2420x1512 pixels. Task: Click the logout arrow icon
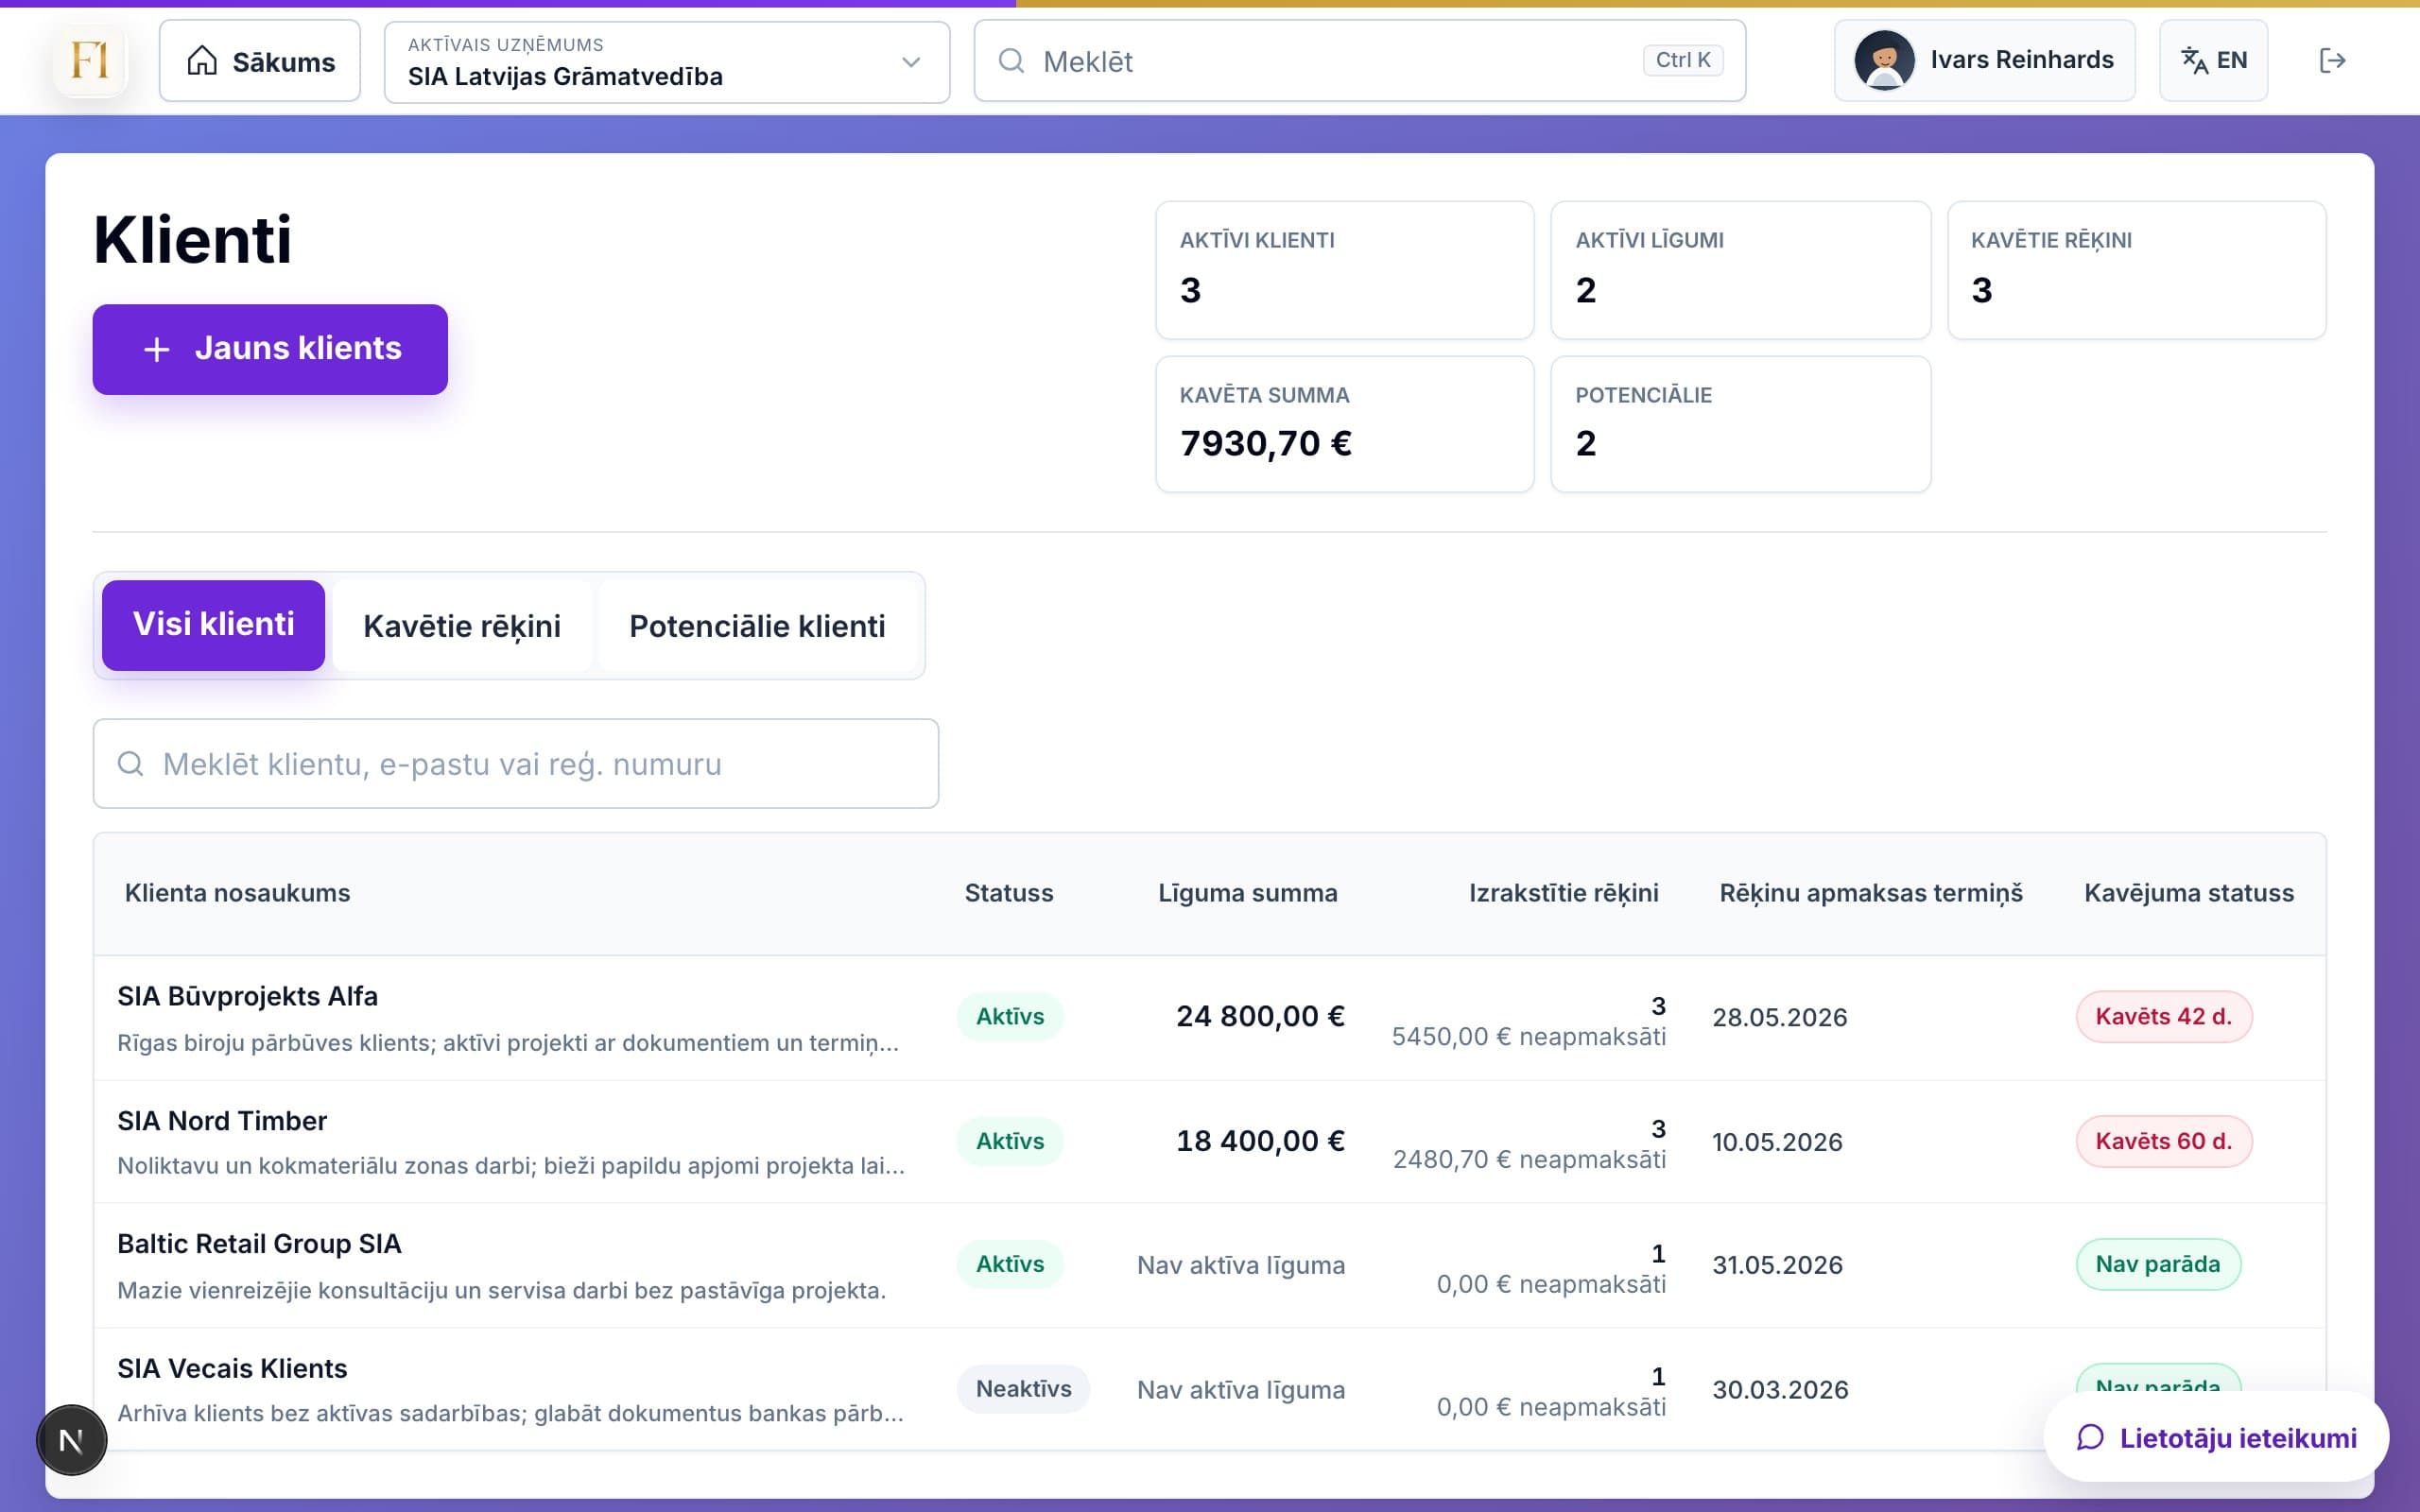click(2332, 61)
